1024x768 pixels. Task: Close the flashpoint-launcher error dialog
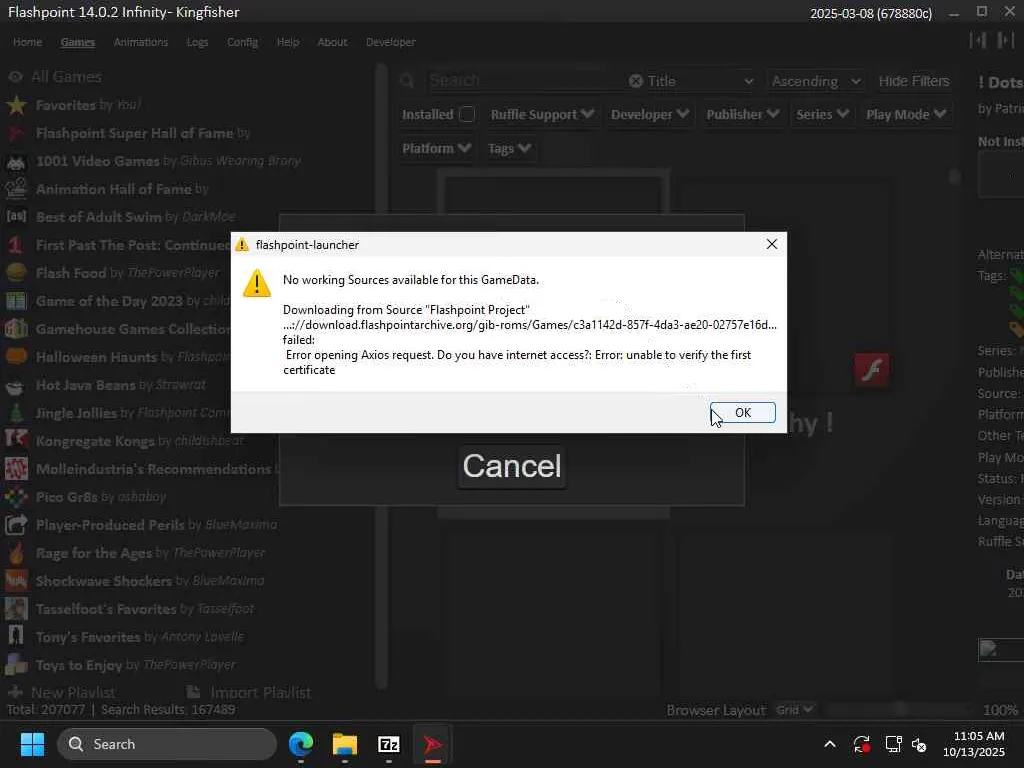coord(771,244)
